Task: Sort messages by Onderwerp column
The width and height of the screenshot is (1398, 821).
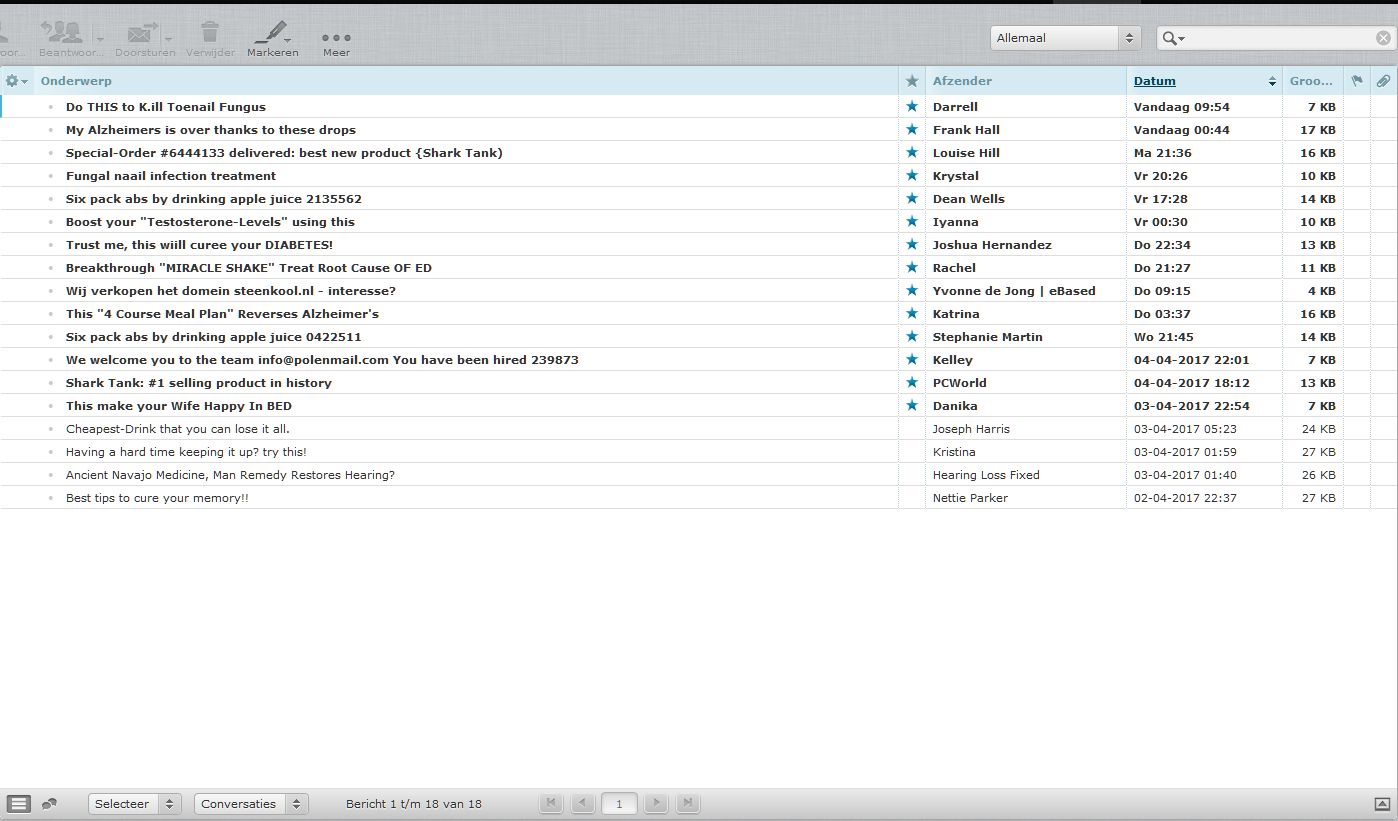Action: pyautogui.click(x=76, y=81)
